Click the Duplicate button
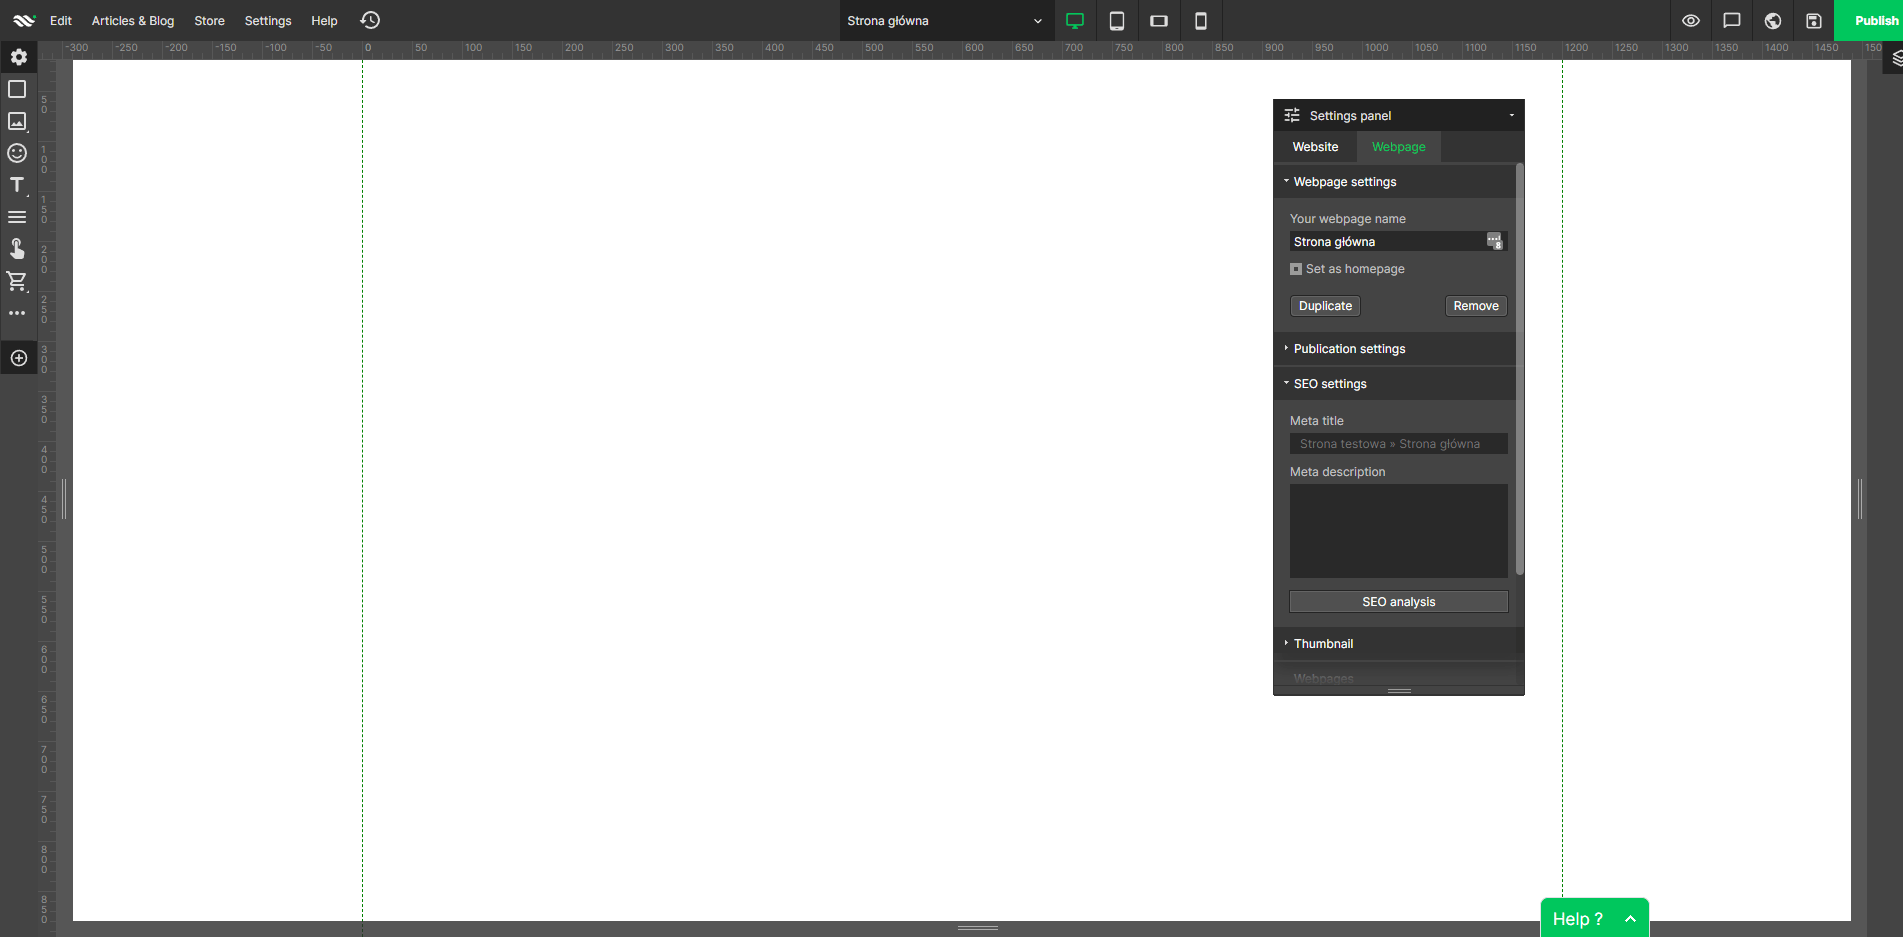This screenshot has width=1903, height=937. (x=1324, y=306)
